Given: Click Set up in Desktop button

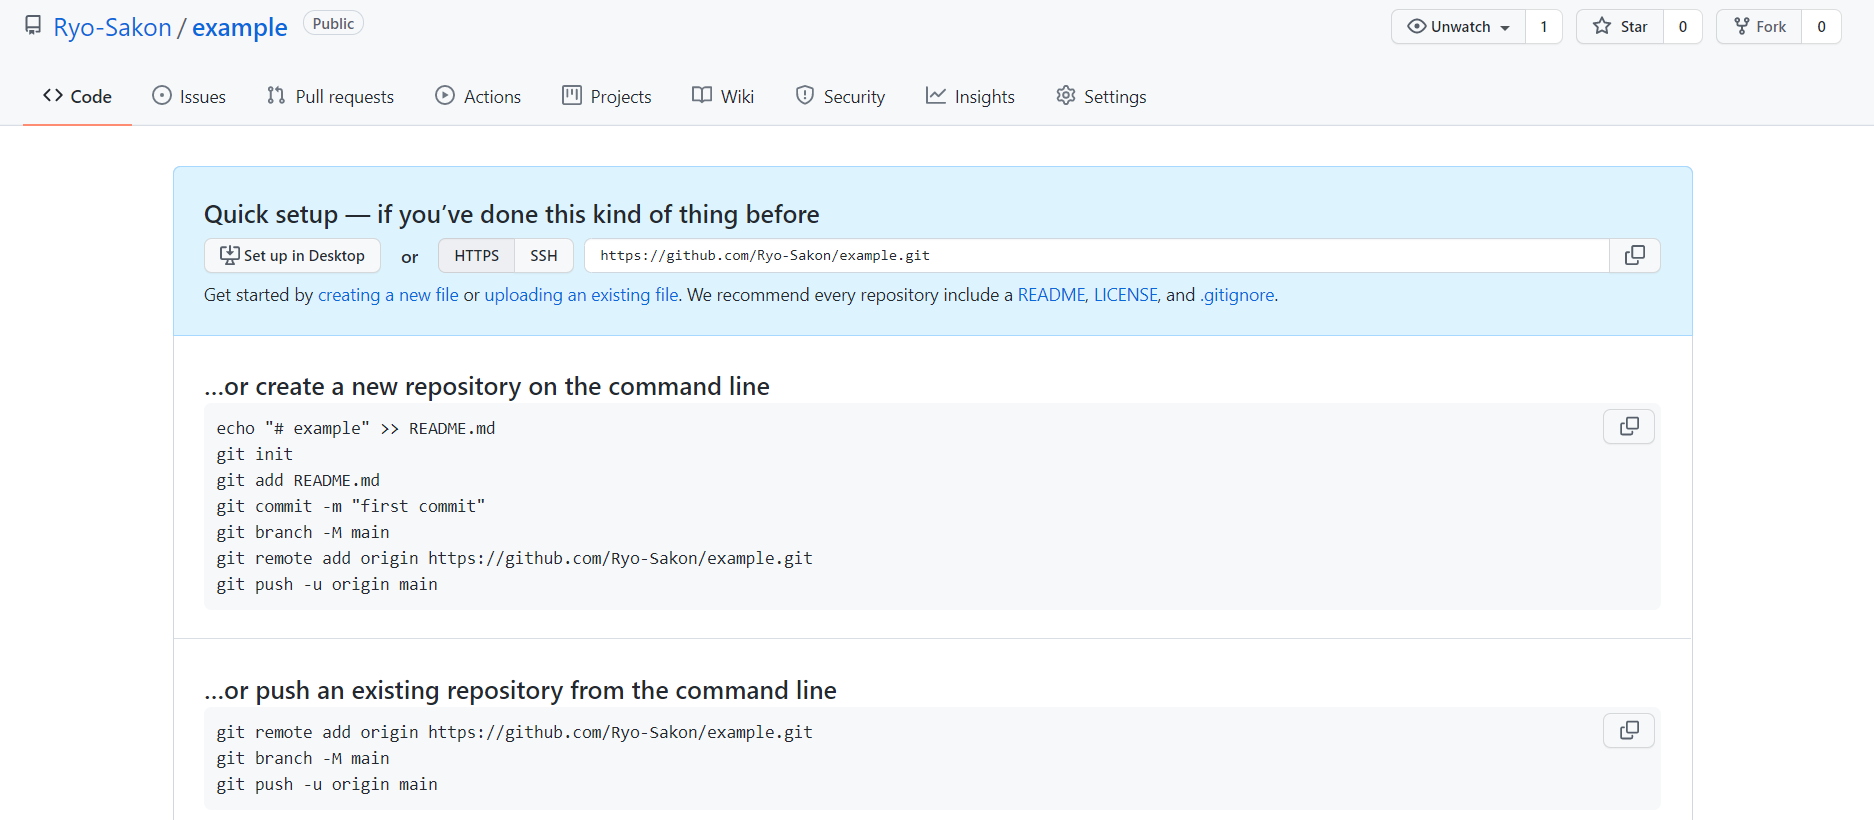Looking at the screenshot, I should (292, 255).
